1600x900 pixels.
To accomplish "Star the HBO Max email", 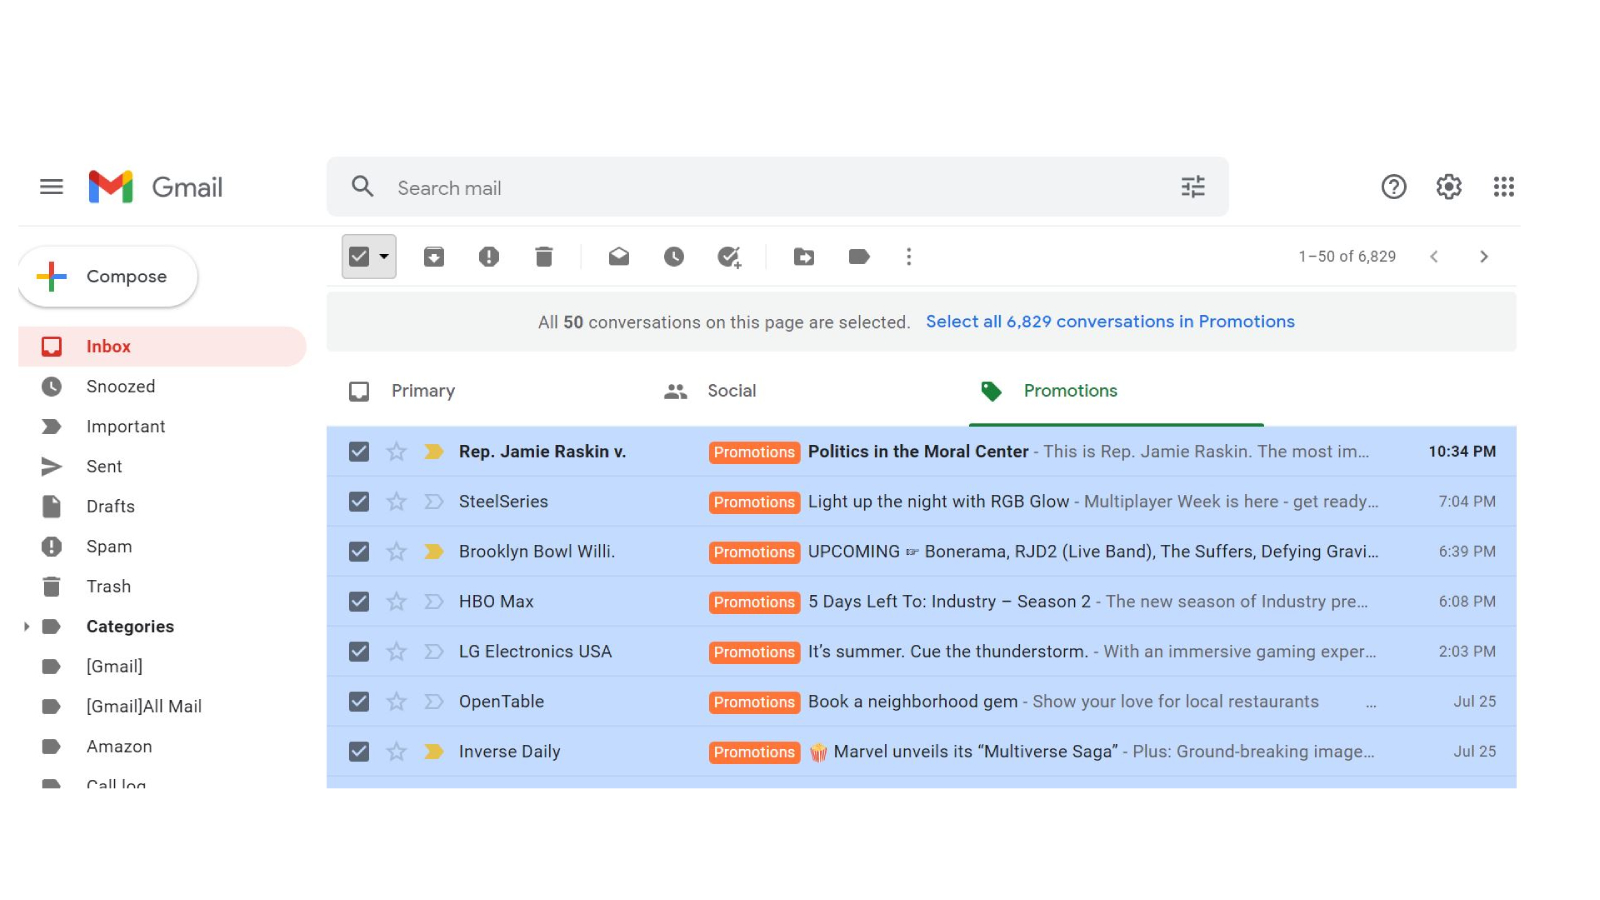I will click(397, 602).
